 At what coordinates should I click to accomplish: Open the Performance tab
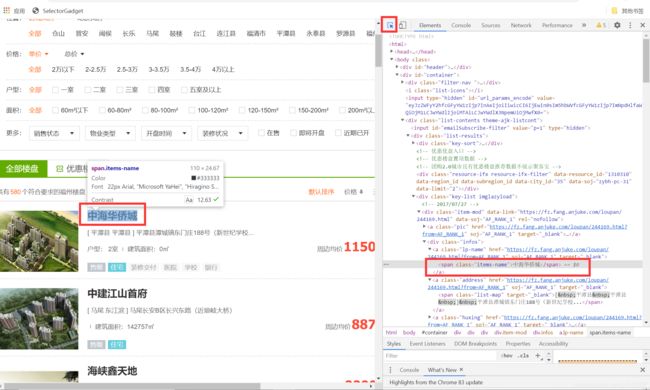click(x=557, y=25)
